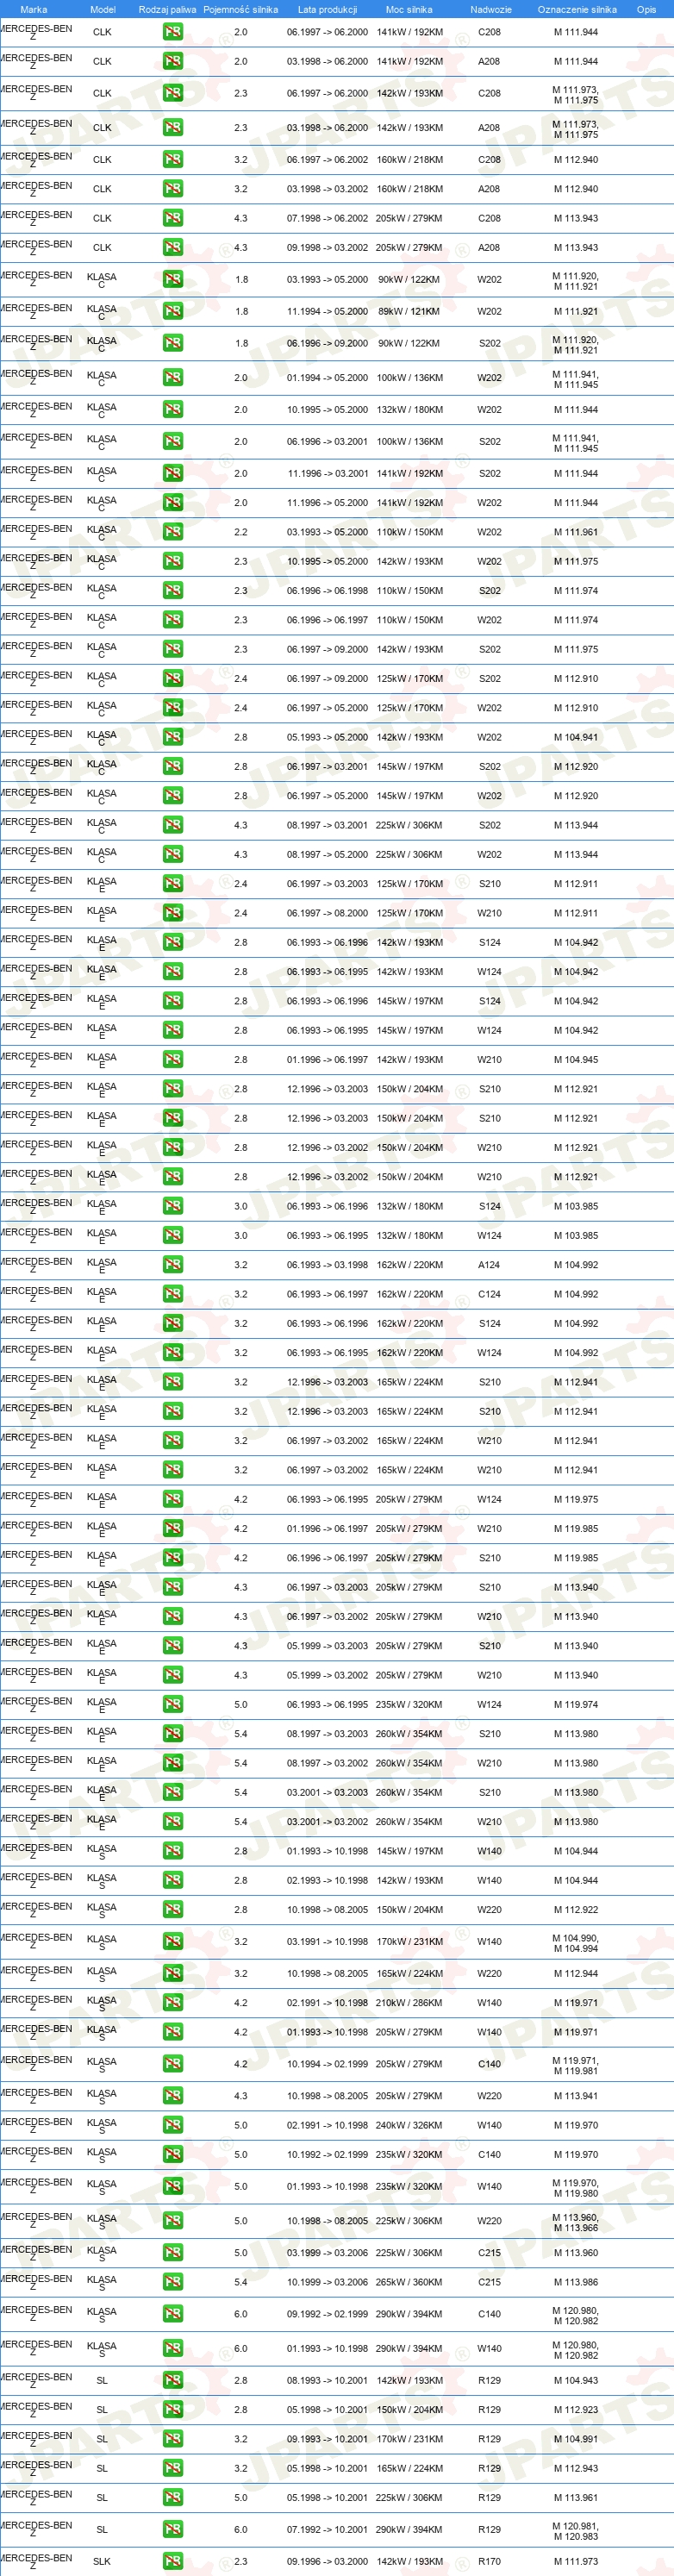Click fuel icon in SL M 112.943 row
Viewport: 674px width, 2576px height.
pyautogui.click(x=173, y=2468)
